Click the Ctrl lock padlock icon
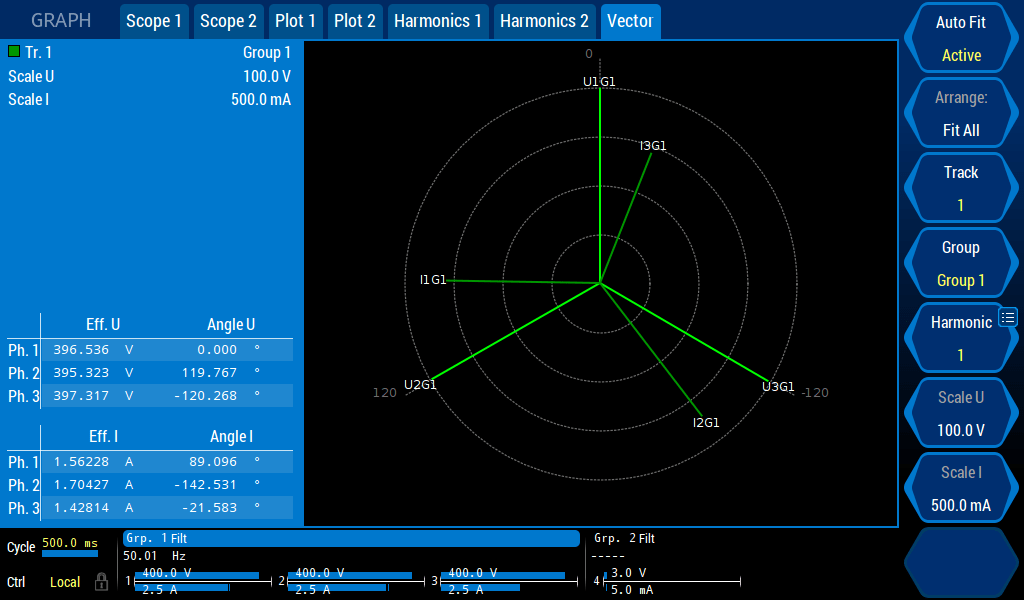This screenshot has width=1024, height=600. pos(101,582)
